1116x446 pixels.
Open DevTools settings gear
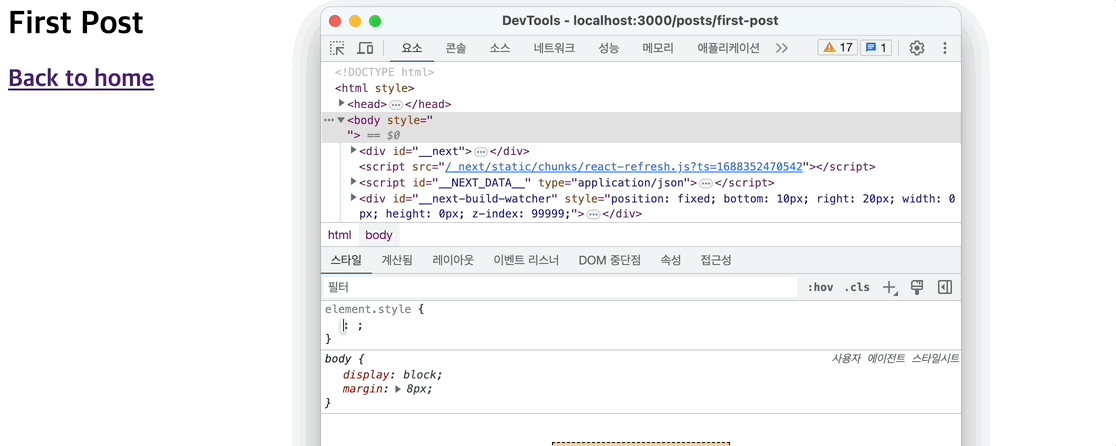point(917,48)
